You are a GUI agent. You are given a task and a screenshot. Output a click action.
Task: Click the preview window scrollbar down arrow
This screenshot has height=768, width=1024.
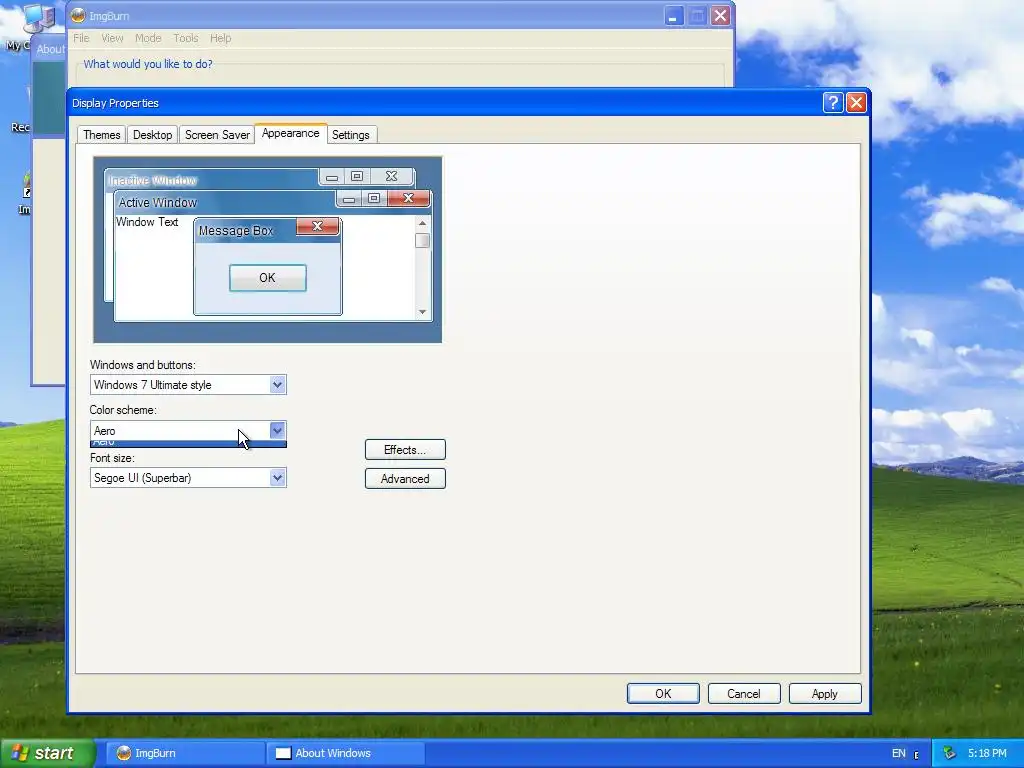coord(423,312)
